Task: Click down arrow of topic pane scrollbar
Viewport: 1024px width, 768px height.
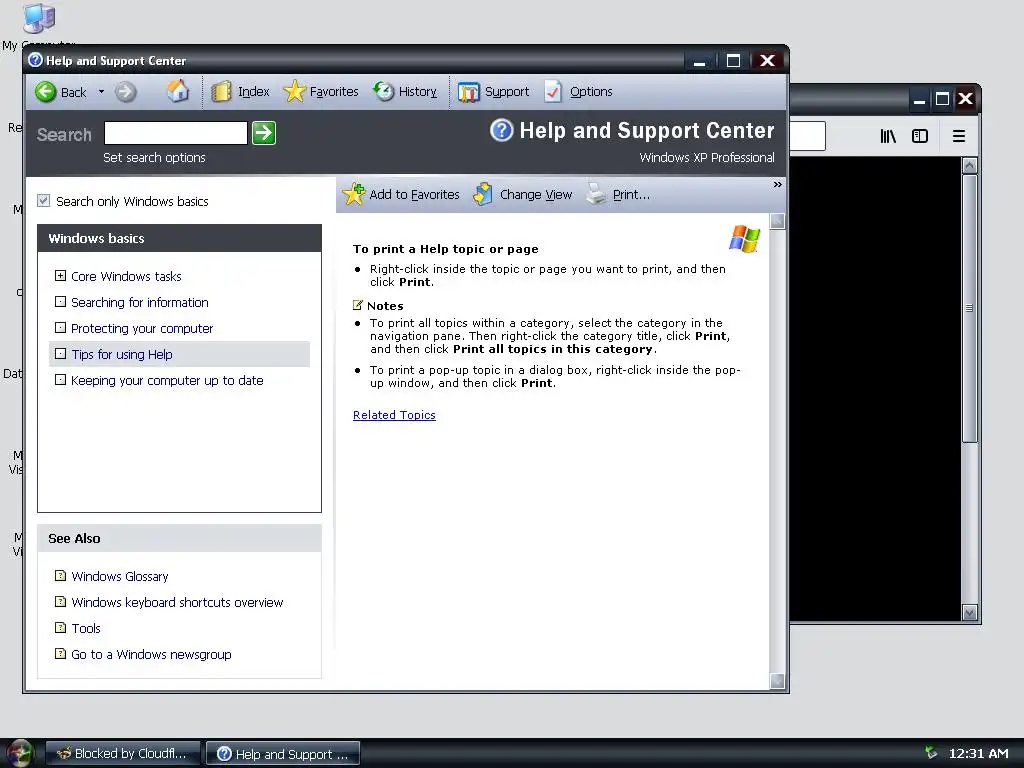Action: click(777, 681)
